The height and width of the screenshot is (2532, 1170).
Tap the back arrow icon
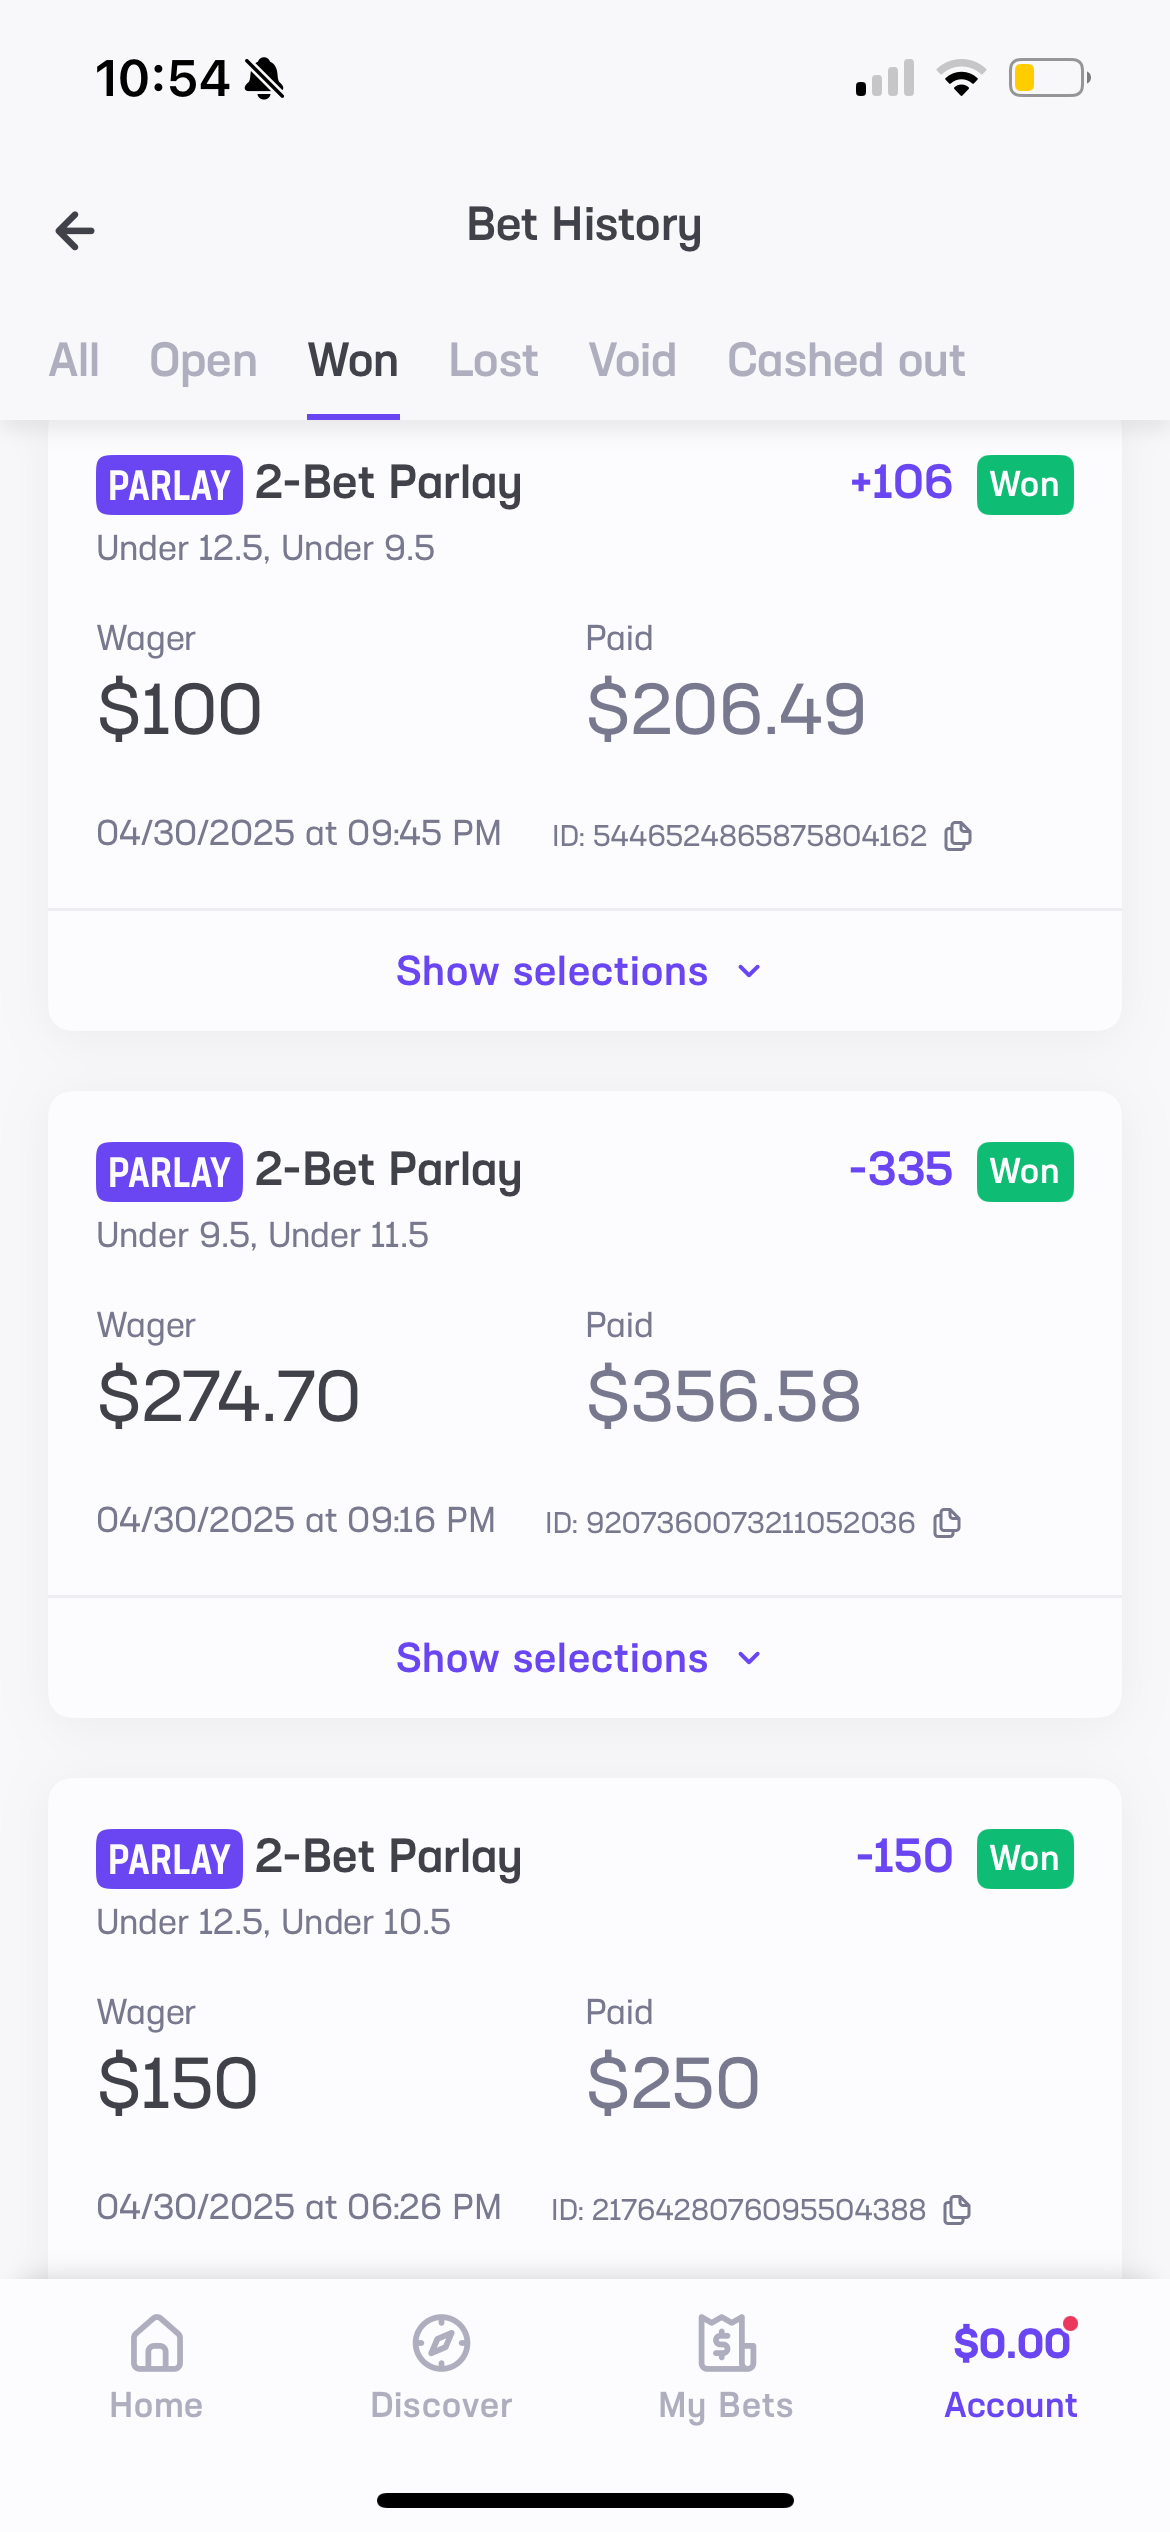click(75, 231)
